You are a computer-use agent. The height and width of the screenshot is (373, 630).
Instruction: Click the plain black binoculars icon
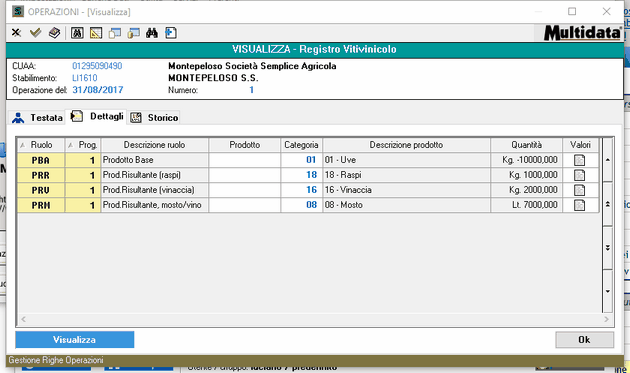[152, 33]
